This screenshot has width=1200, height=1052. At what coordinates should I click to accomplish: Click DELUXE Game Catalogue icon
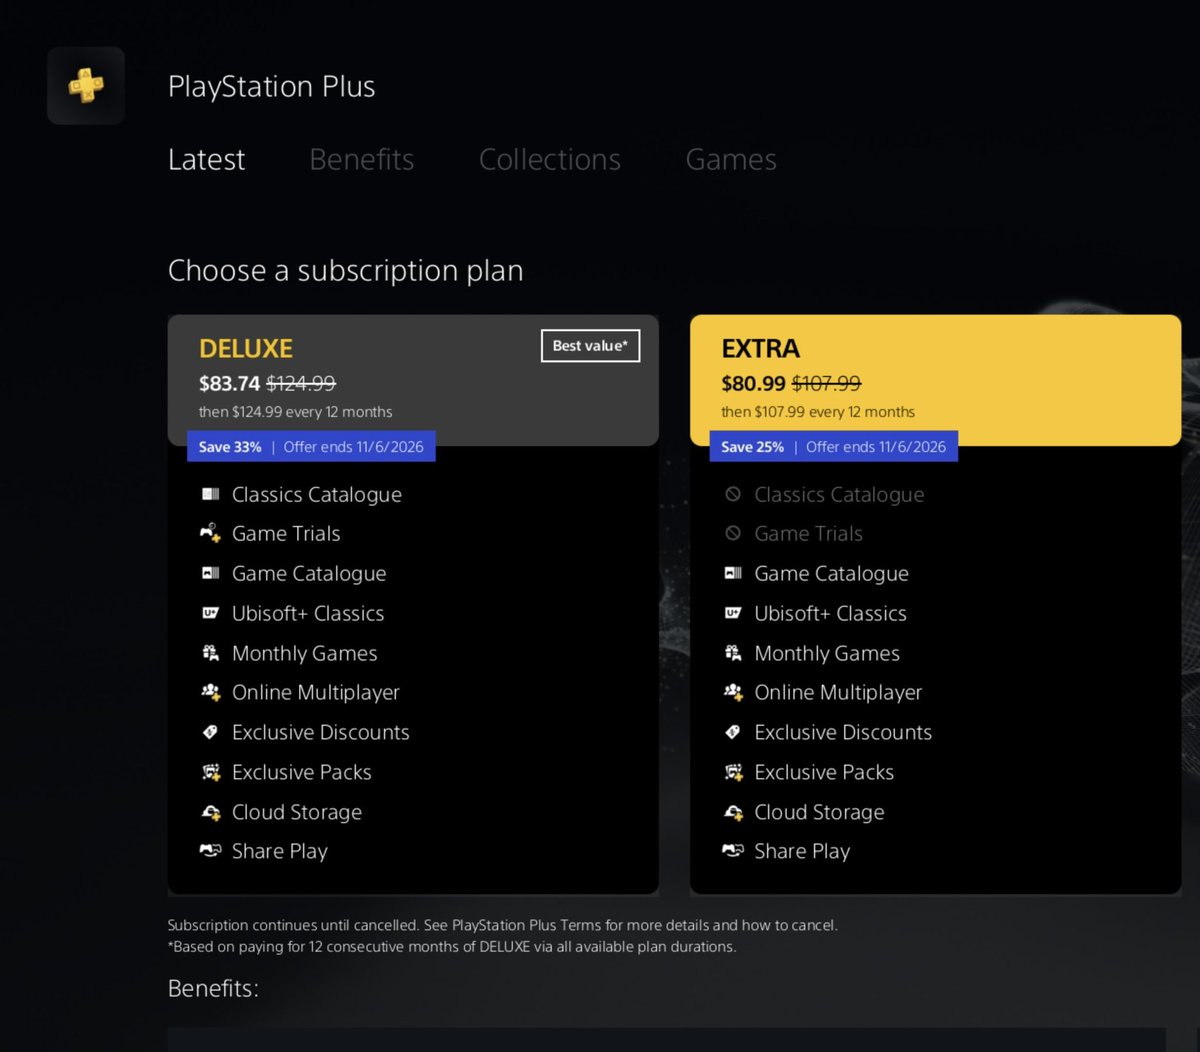(x=210, y=573)
